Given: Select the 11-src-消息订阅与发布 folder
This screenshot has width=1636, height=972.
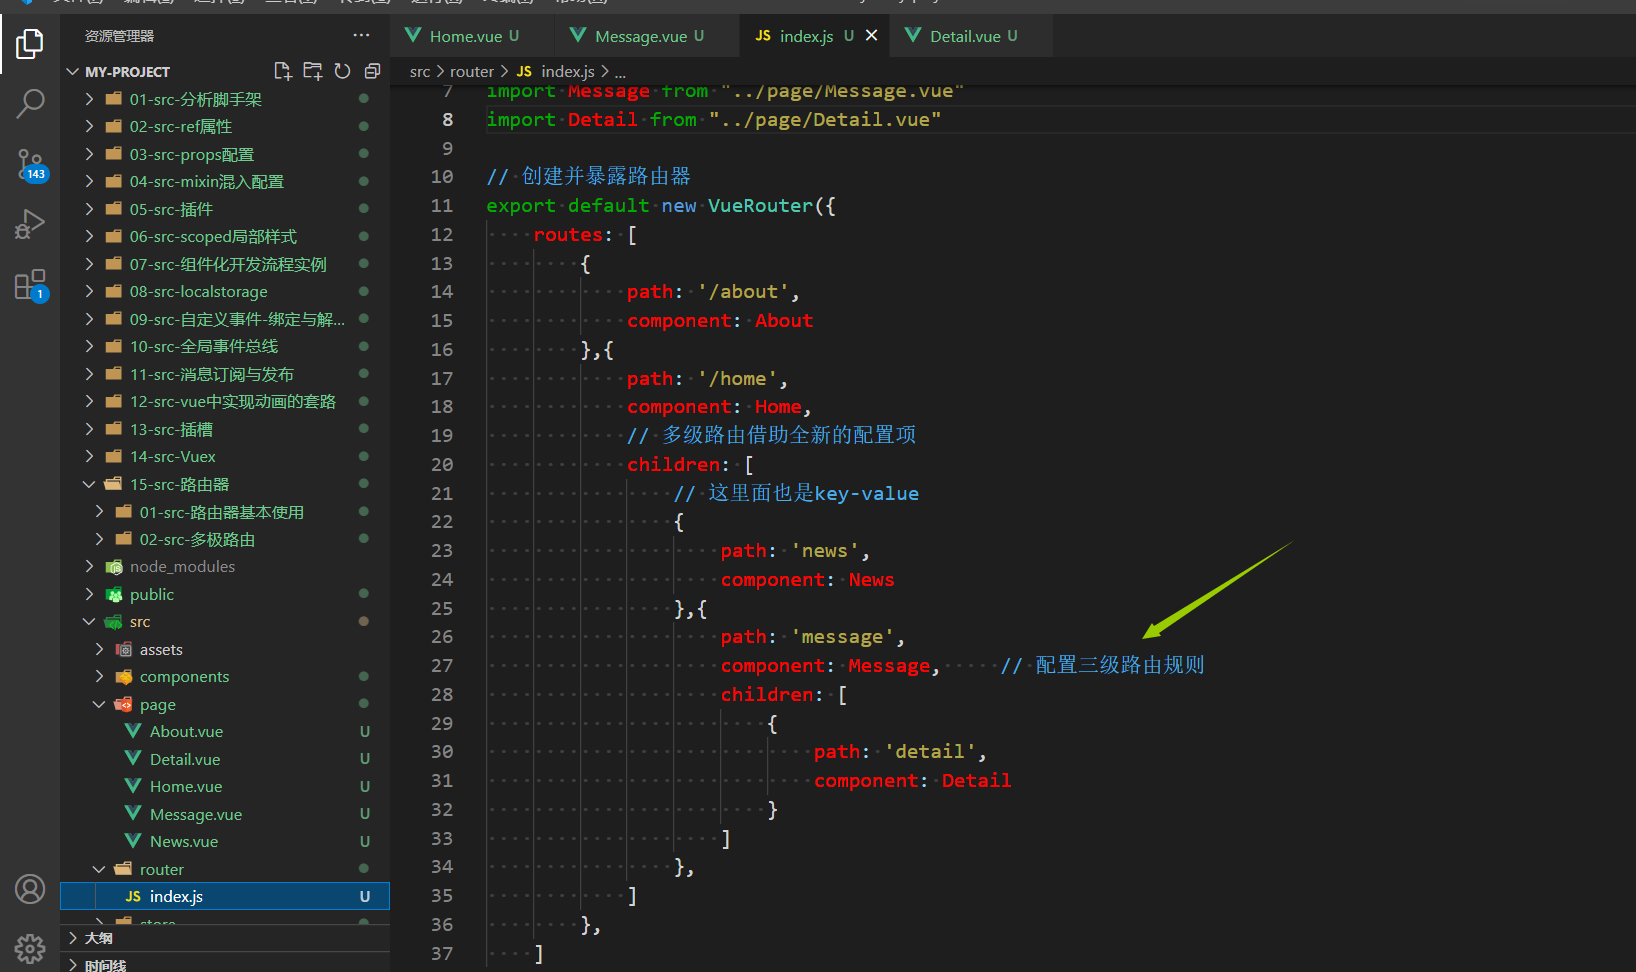Looking at the screenshot, I should point(225,374).
